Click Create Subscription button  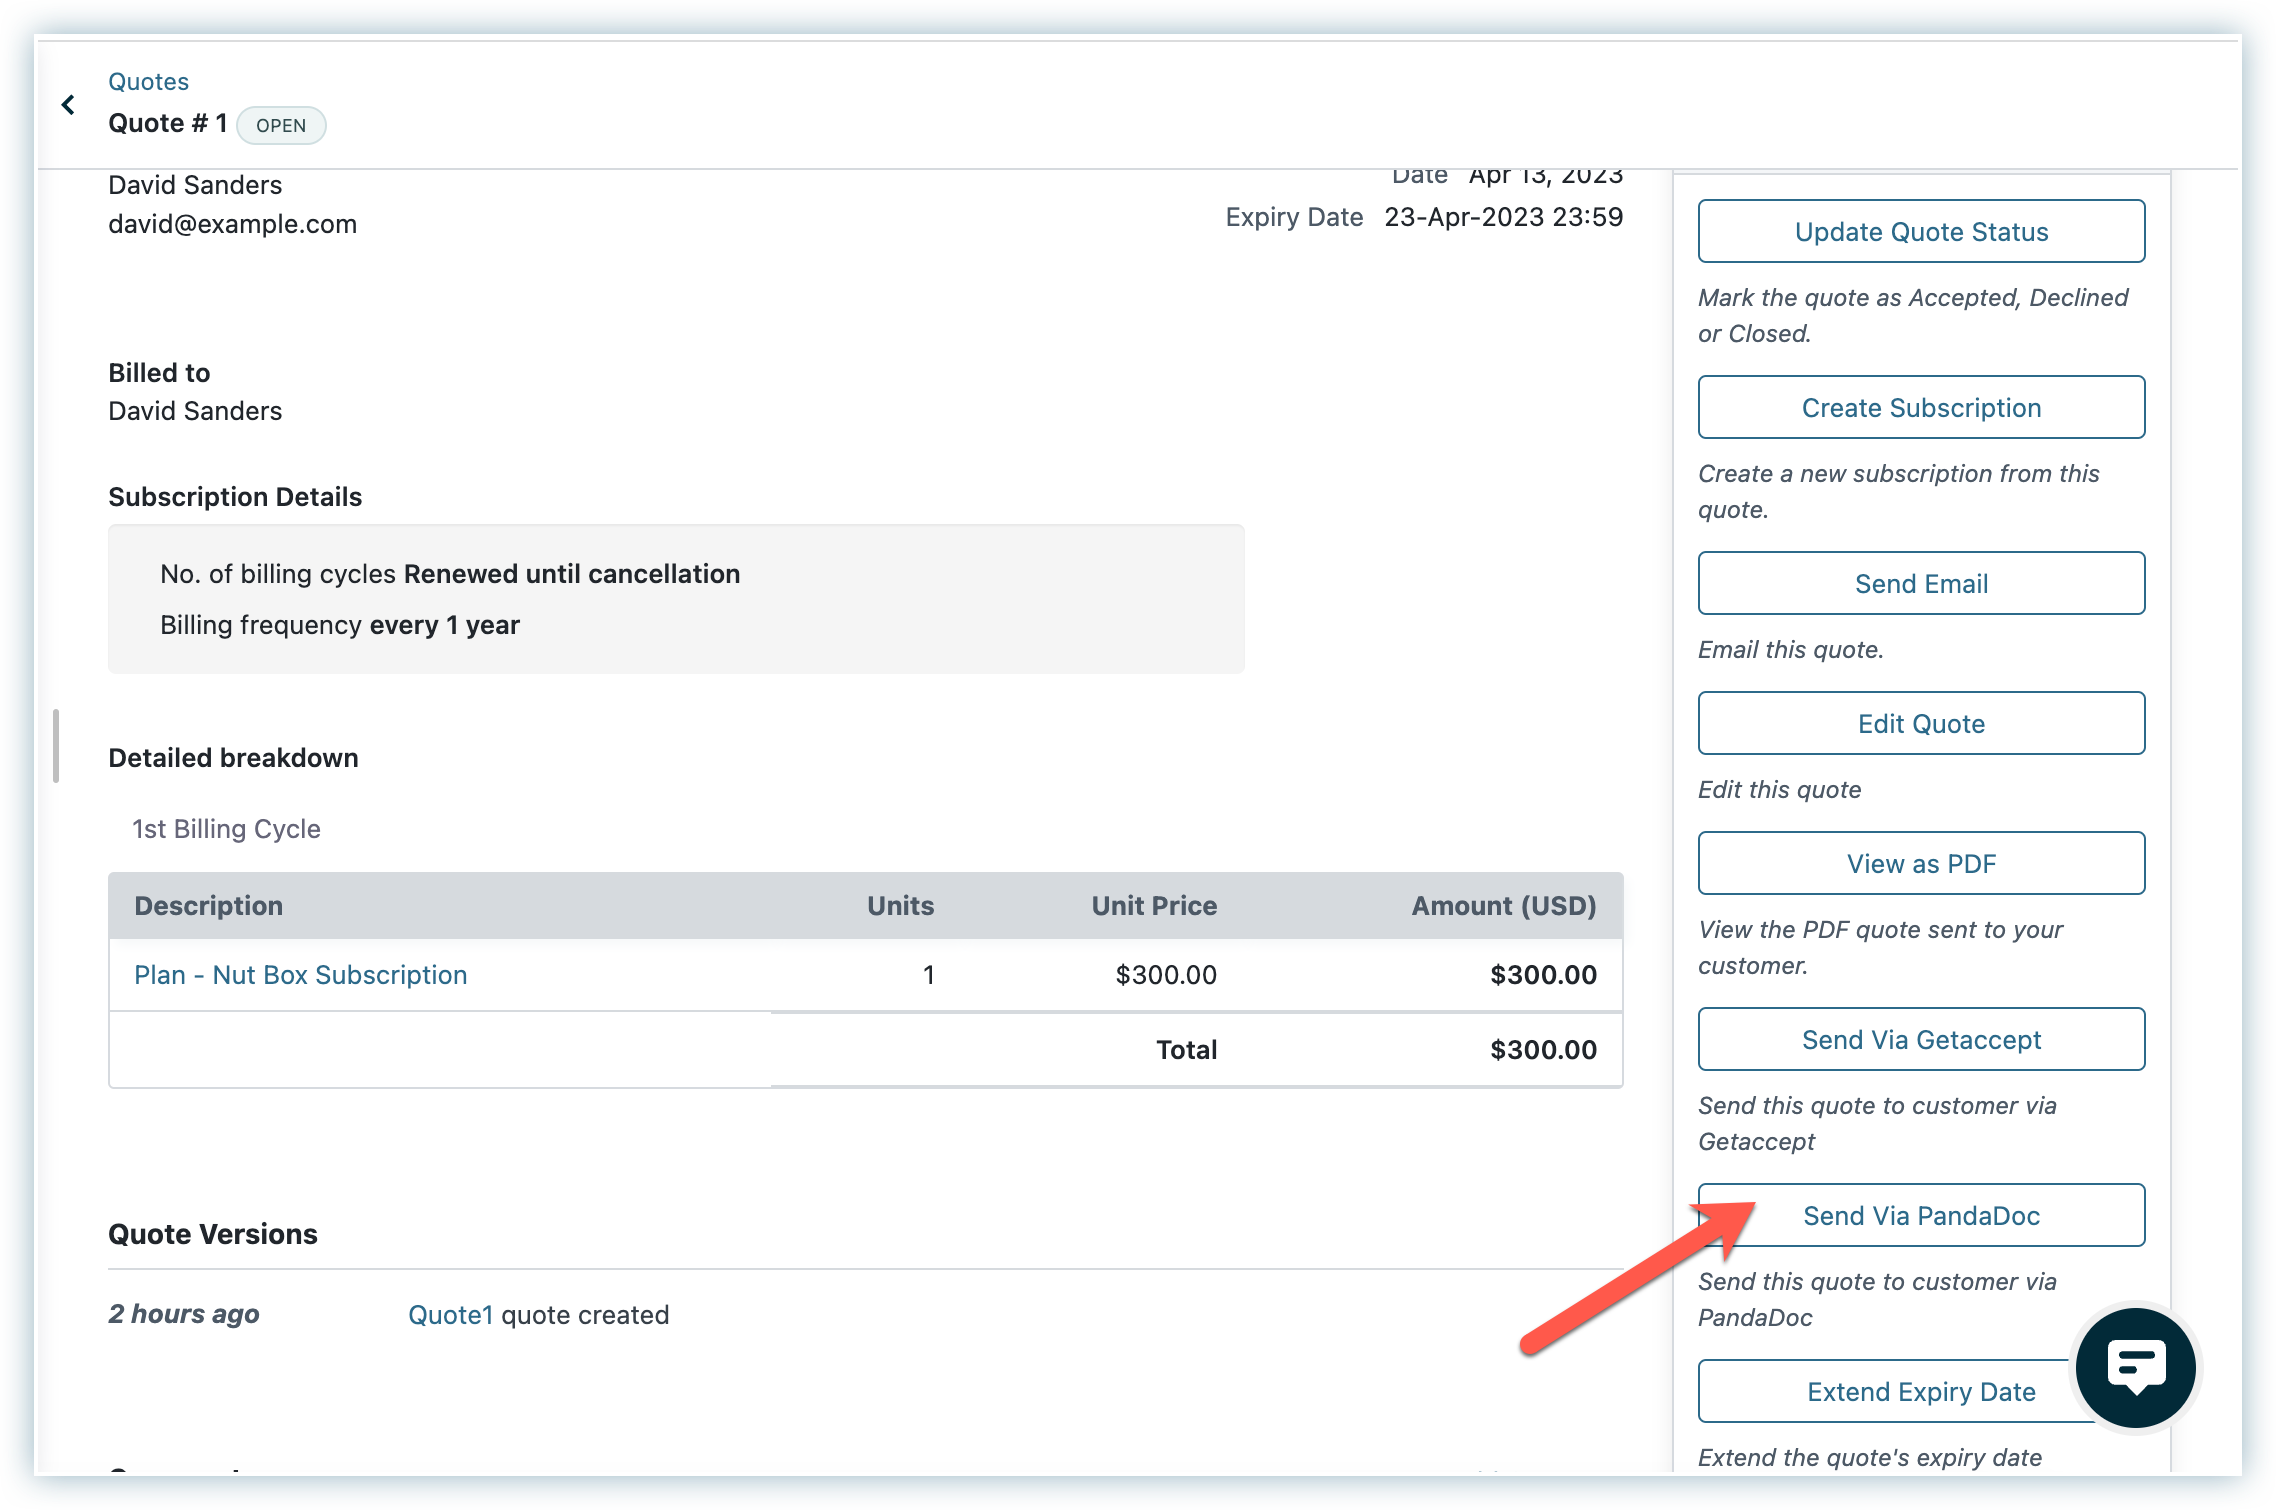tap(1920, 408)
